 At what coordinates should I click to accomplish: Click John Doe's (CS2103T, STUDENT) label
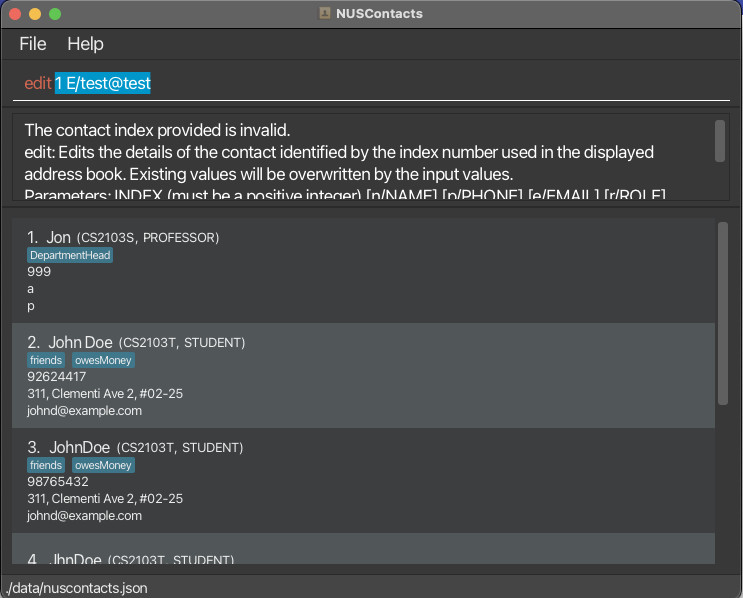coord(182,343)
